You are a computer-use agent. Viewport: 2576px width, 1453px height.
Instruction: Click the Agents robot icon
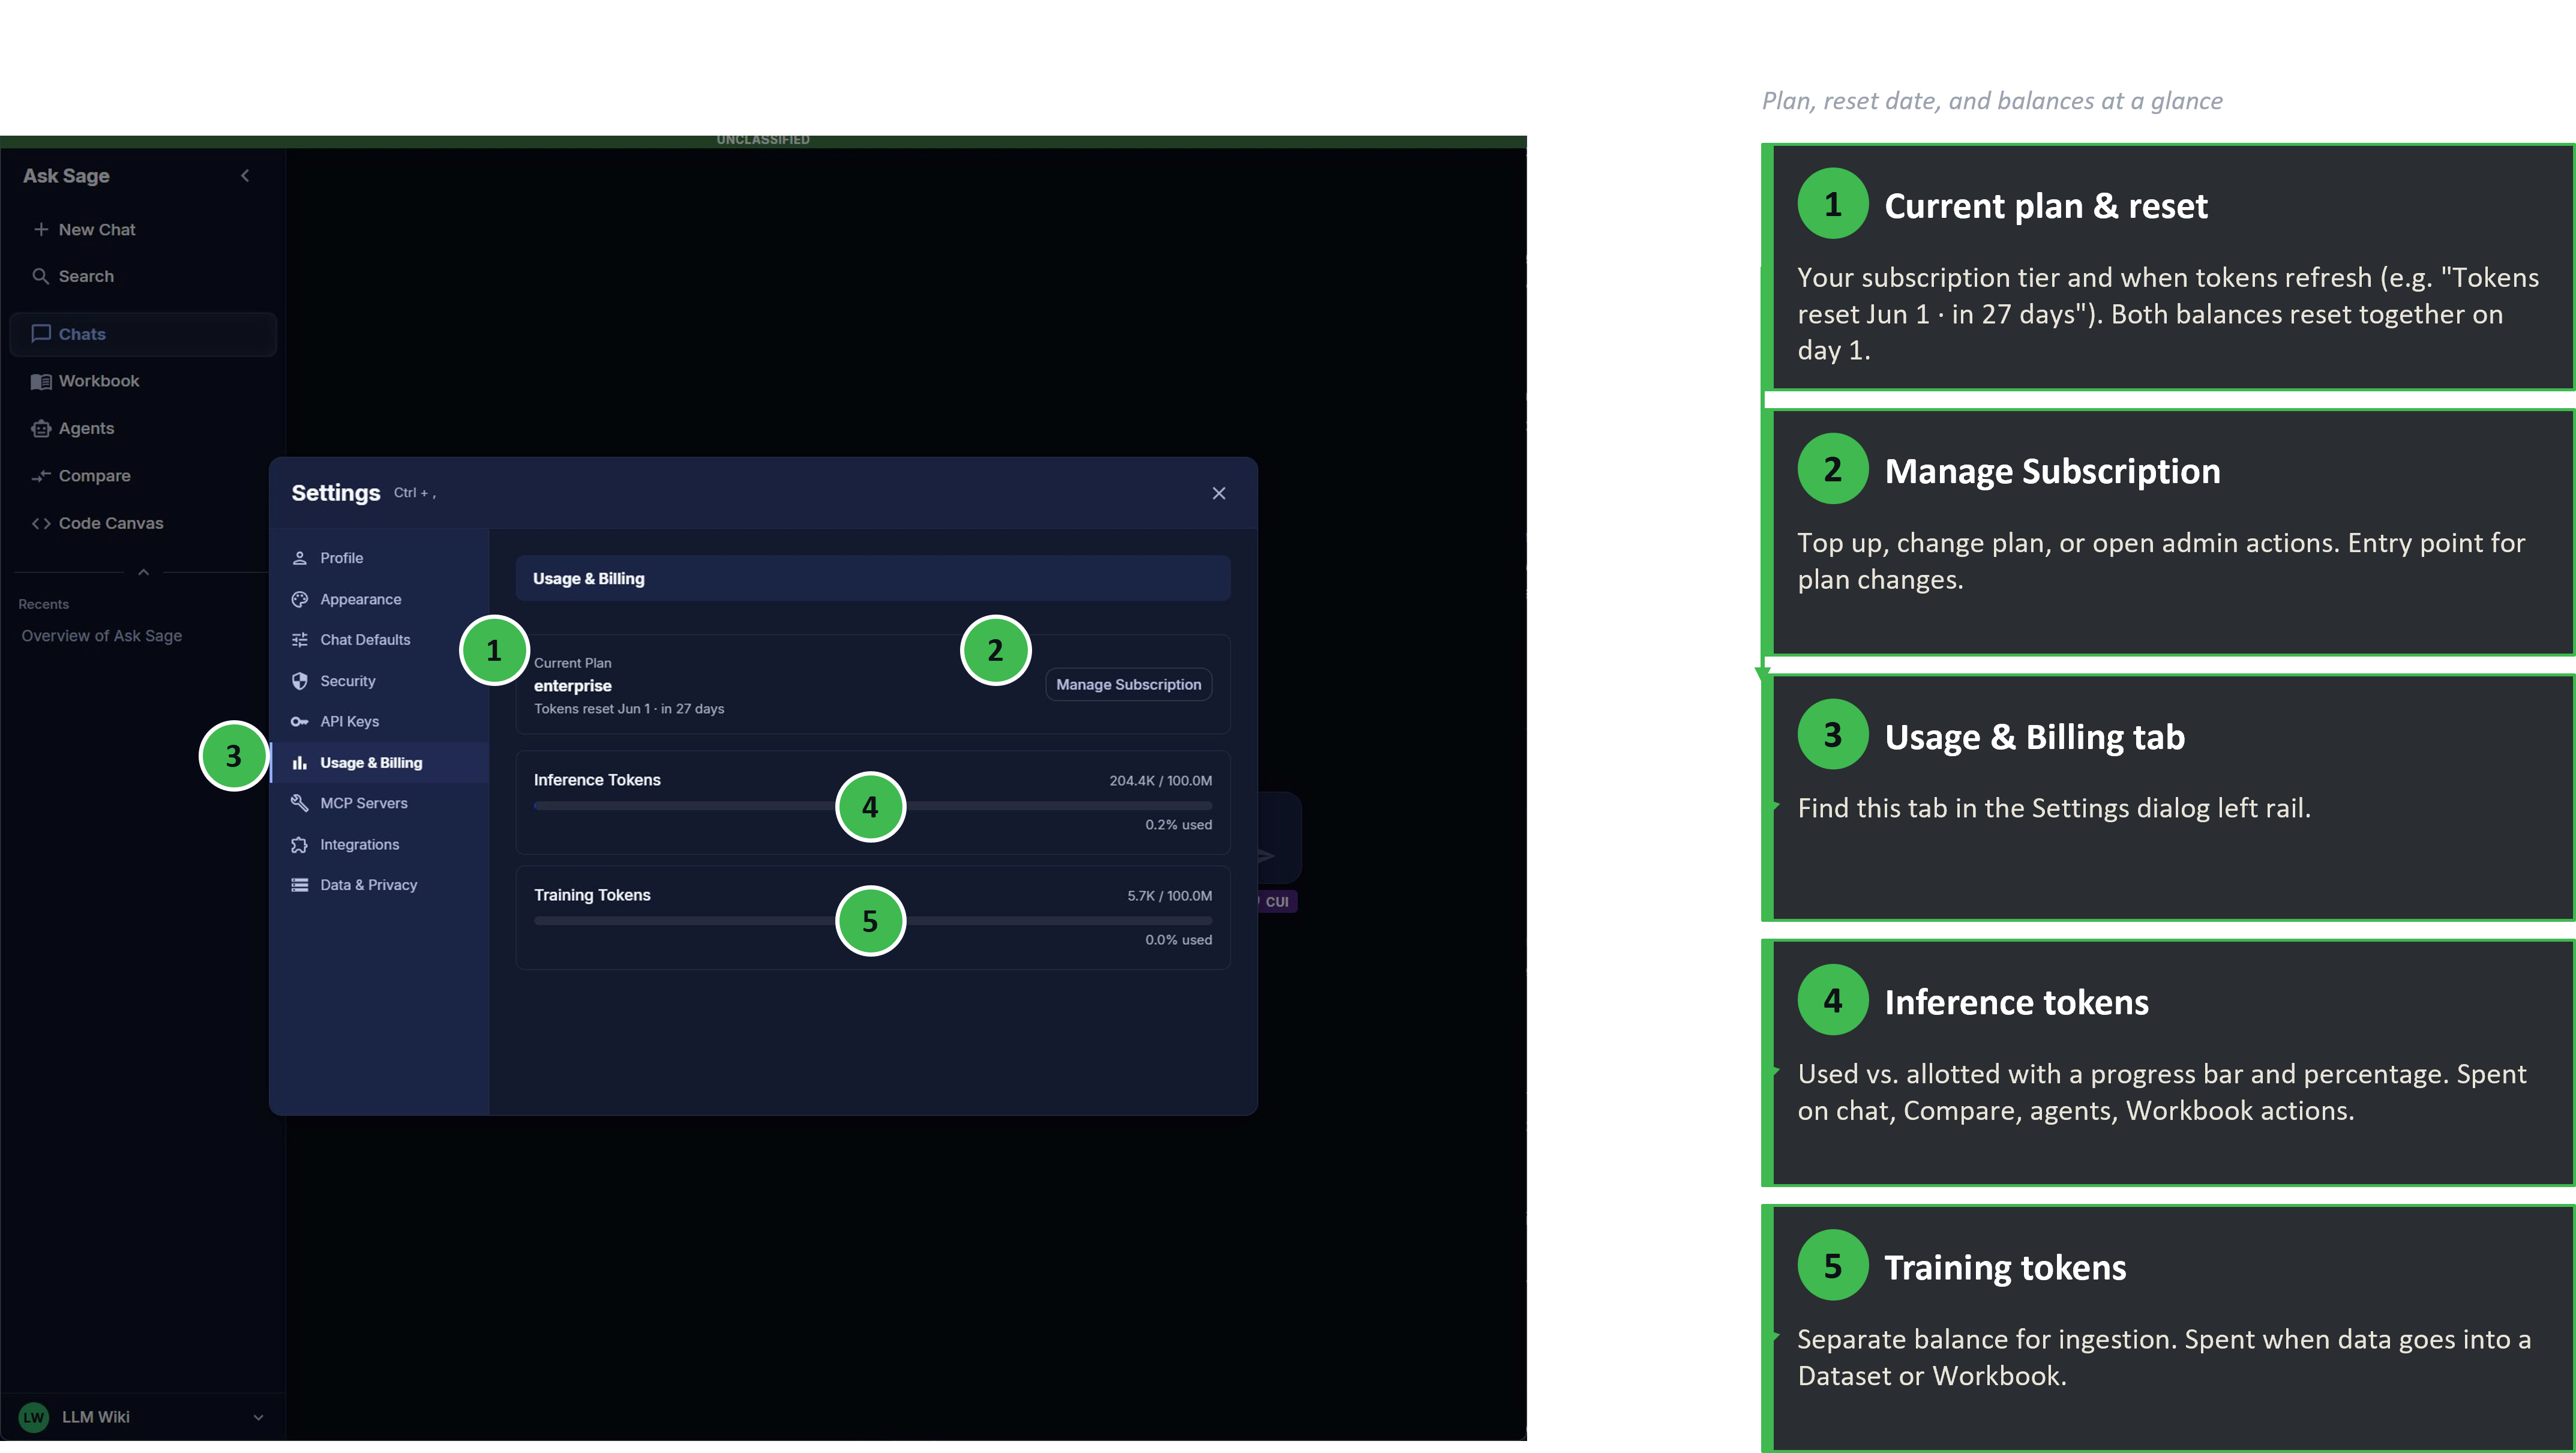41,428
